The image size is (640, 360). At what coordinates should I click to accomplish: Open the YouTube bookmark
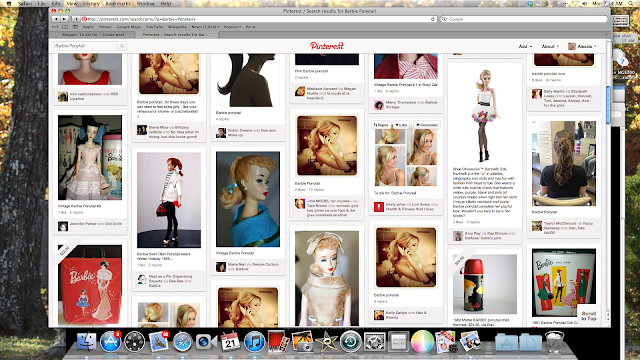154,27
